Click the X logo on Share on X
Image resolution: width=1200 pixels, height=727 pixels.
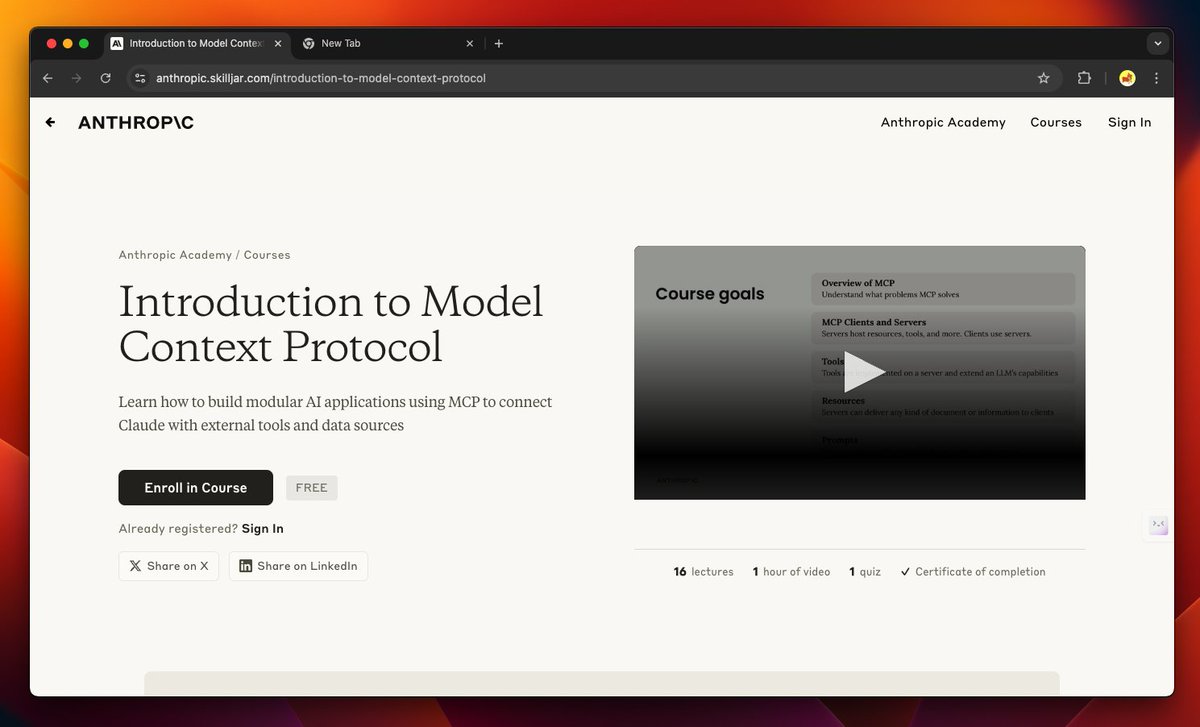pyautogui.click(x=135, y=566)
